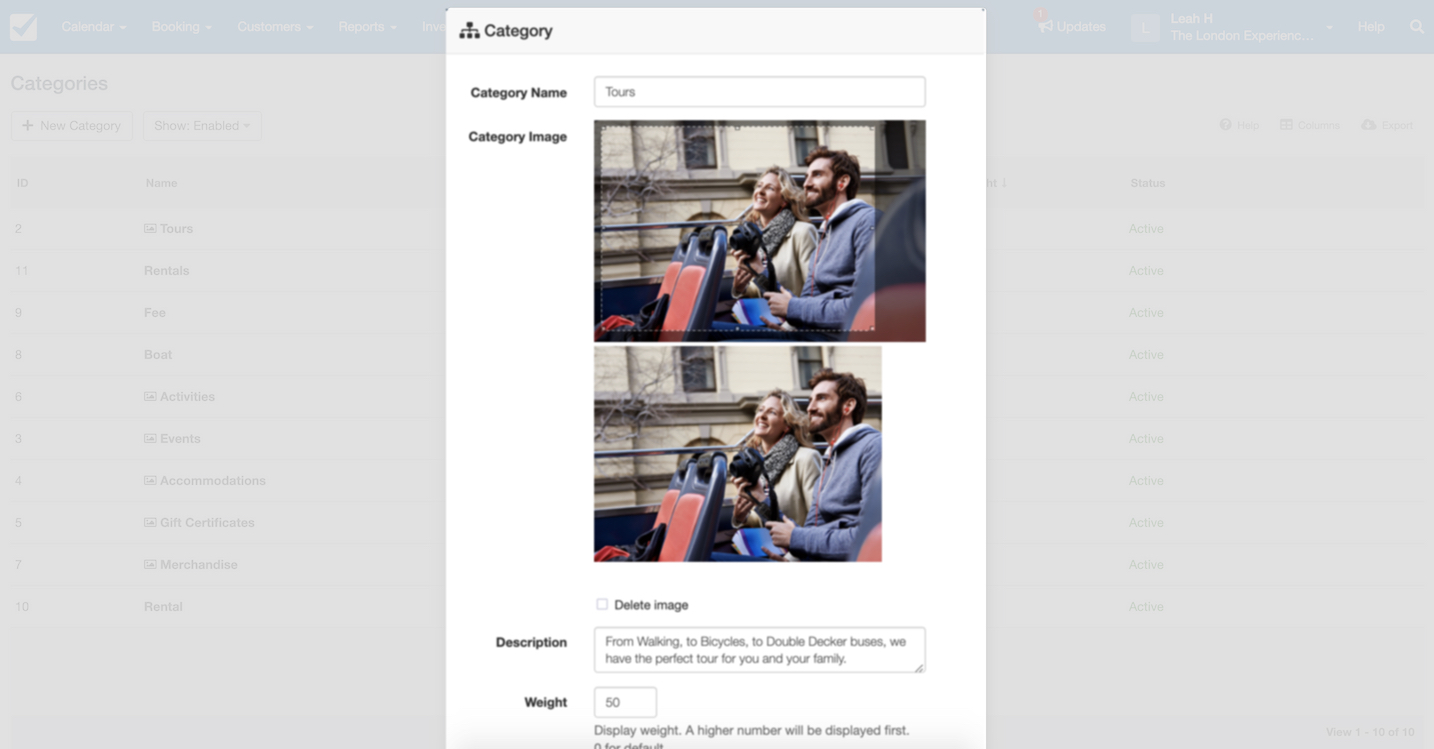Click the New Category button
The width and height of the screenshot is (1434, 749).
tap(72, 126)
